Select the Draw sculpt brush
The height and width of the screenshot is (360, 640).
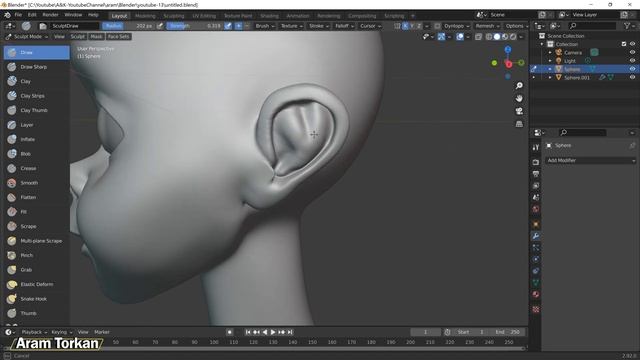point(36,53)
